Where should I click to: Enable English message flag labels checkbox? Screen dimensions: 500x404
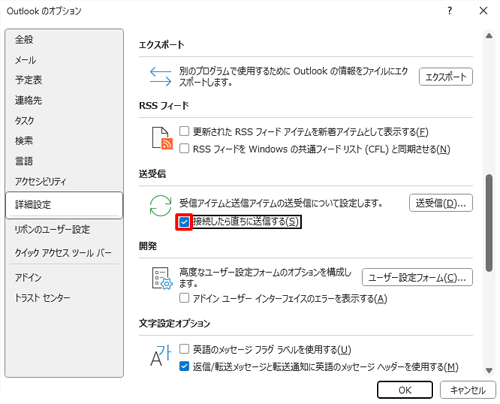pyautogui.click(x=184, y=349)
